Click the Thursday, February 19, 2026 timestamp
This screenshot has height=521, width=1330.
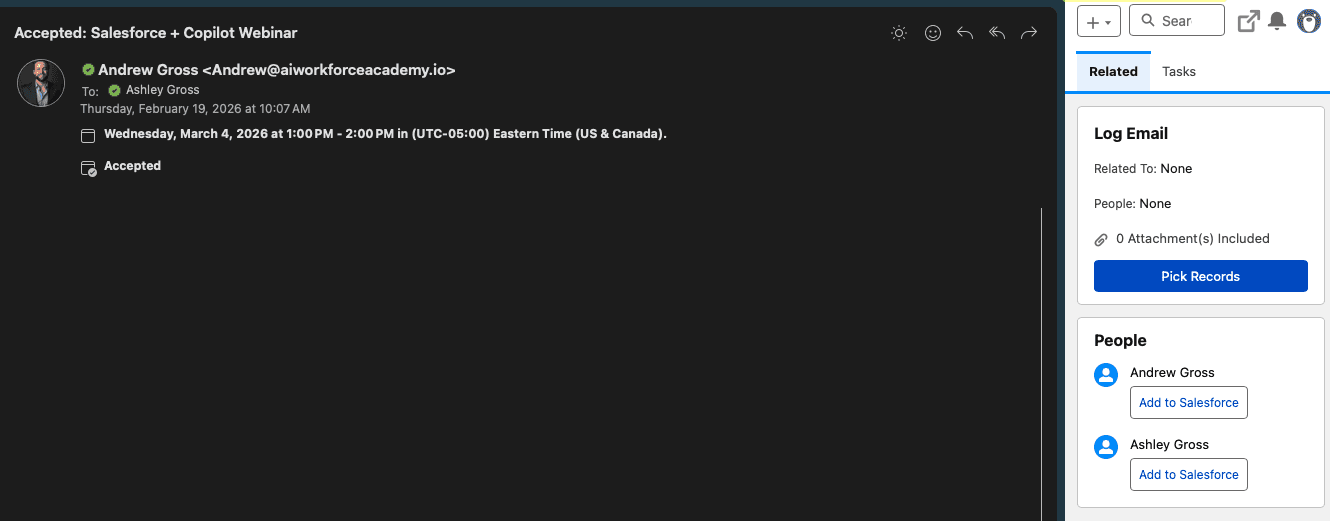[x=195, y=108]
